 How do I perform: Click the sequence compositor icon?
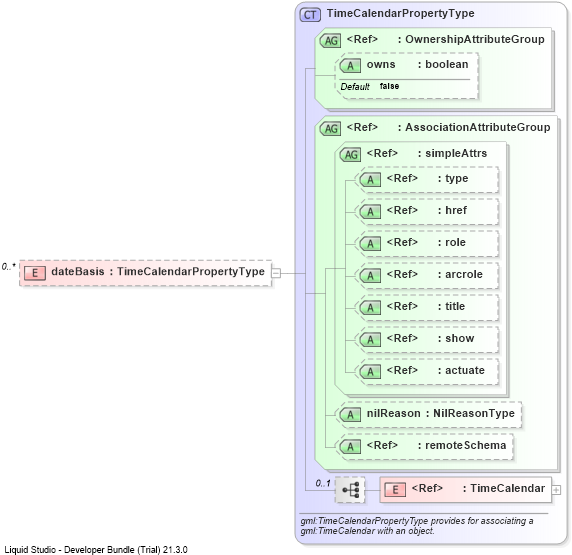tap(350, 490)
